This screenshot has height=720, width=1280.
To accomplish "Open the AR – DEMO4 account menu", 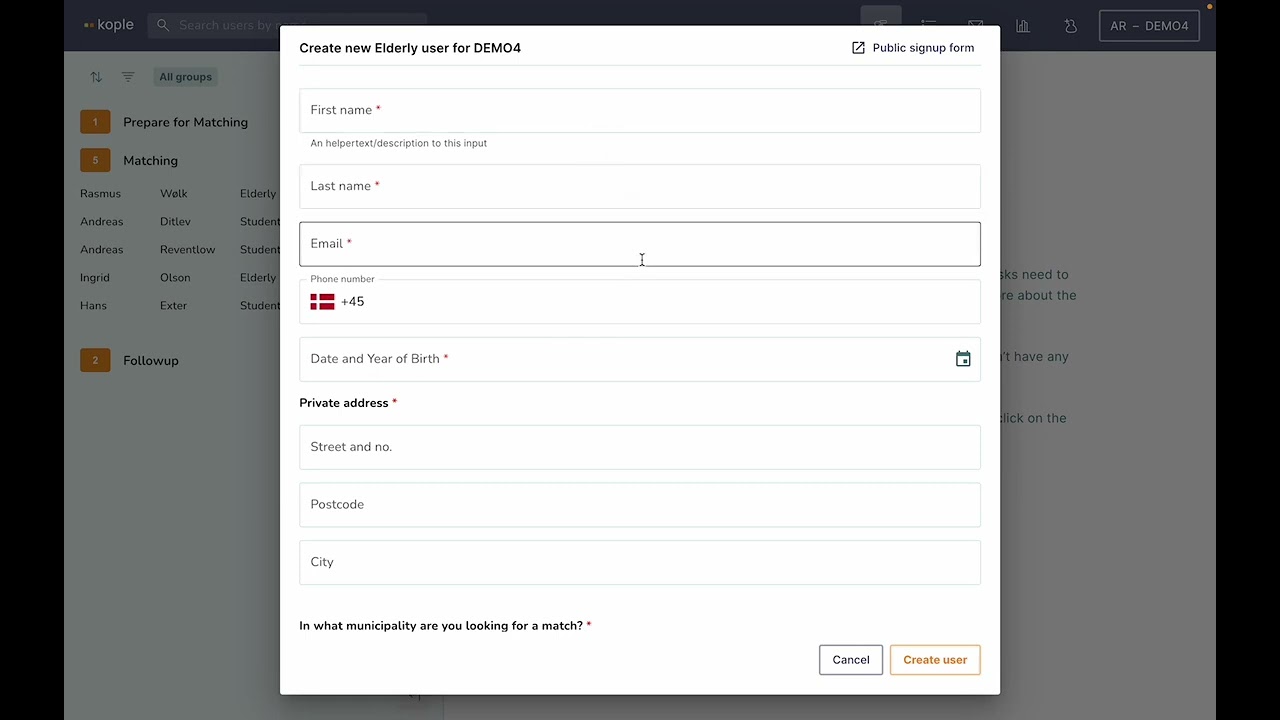I will 1149,26.
